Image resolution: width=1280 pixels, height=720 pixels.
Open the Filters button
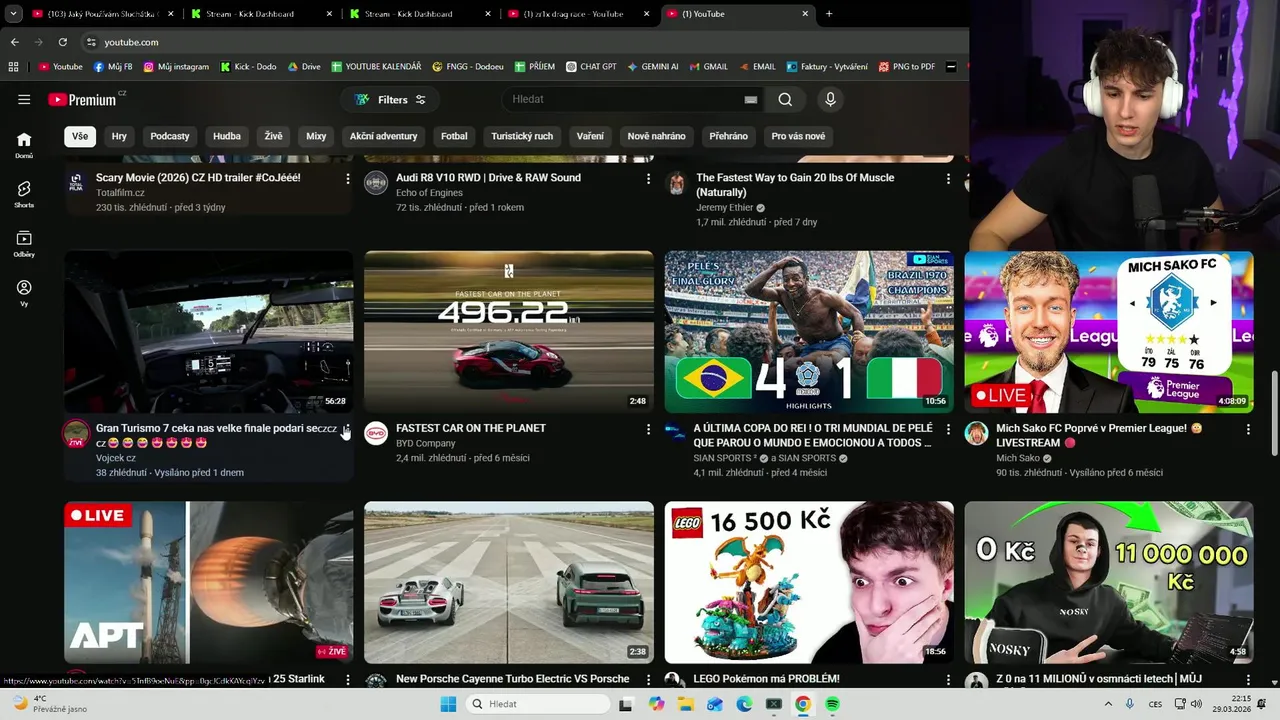pos(390,99)
